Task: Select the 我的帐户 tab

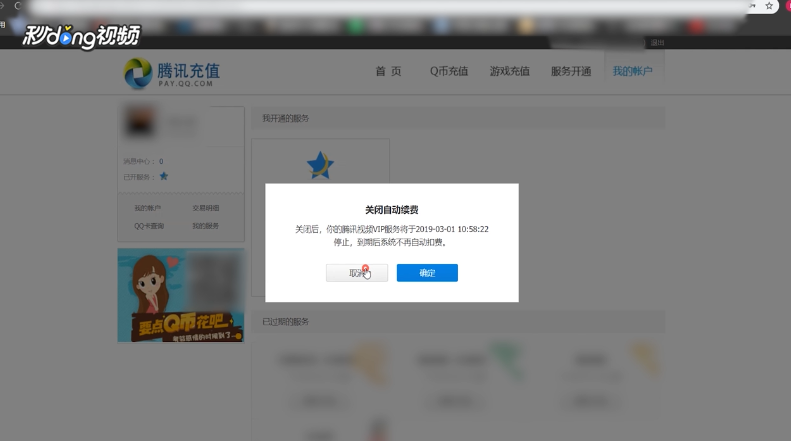Action: 632,71
